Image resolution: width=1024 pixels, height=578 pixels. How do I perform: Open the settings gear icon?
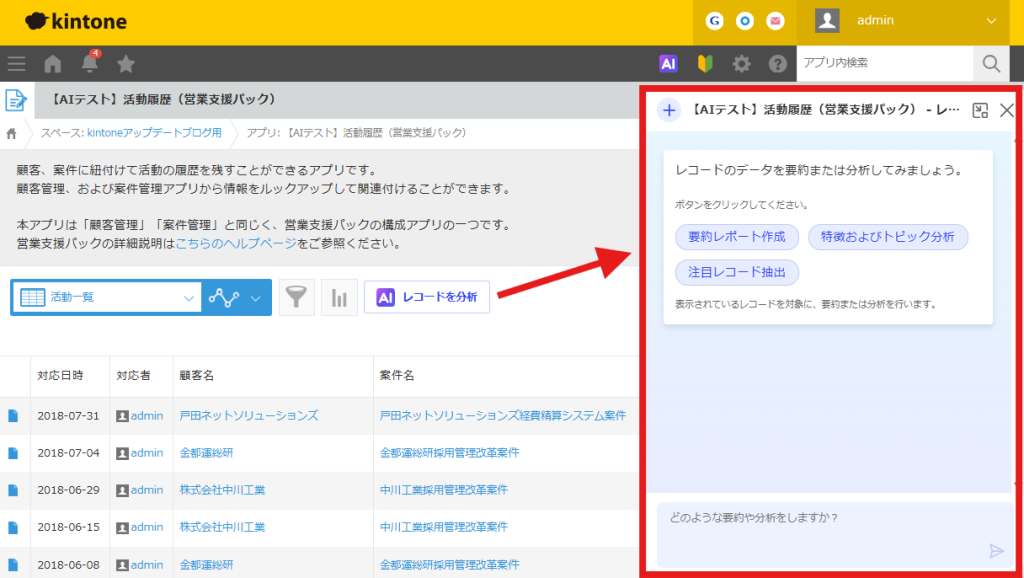pos(741,64)
